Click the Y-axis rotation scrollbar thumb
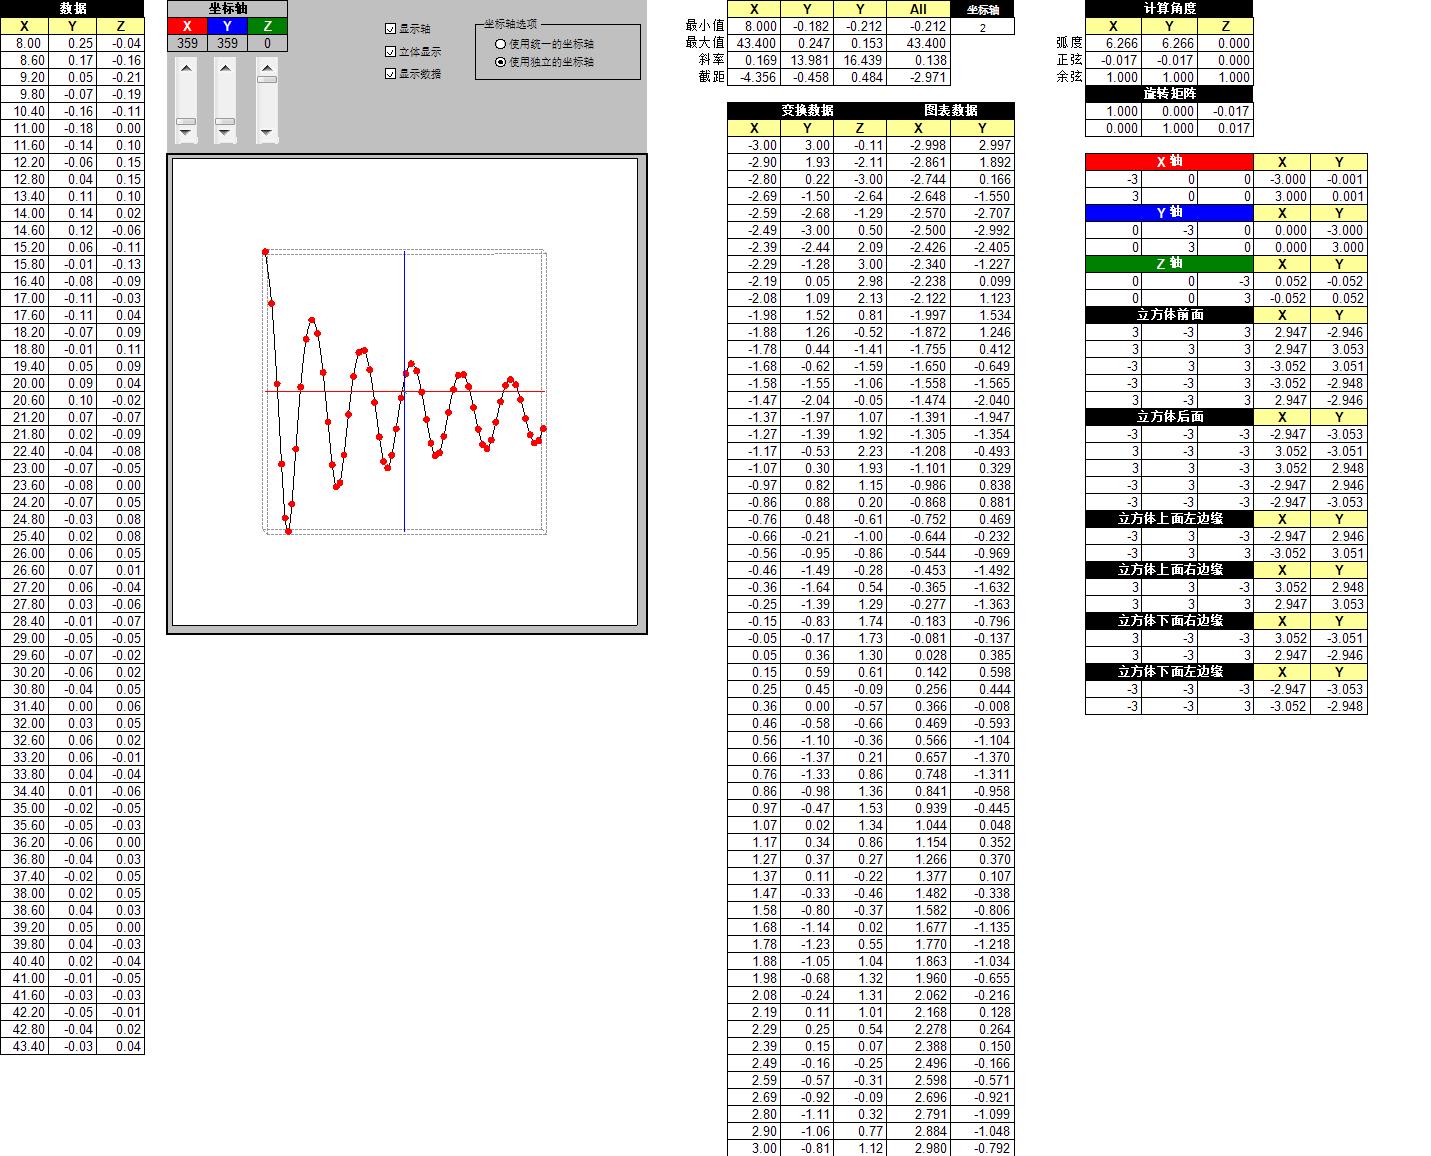Viewport: 1431px width, 1156px height. pyautogui.click(x=226, y=121)
